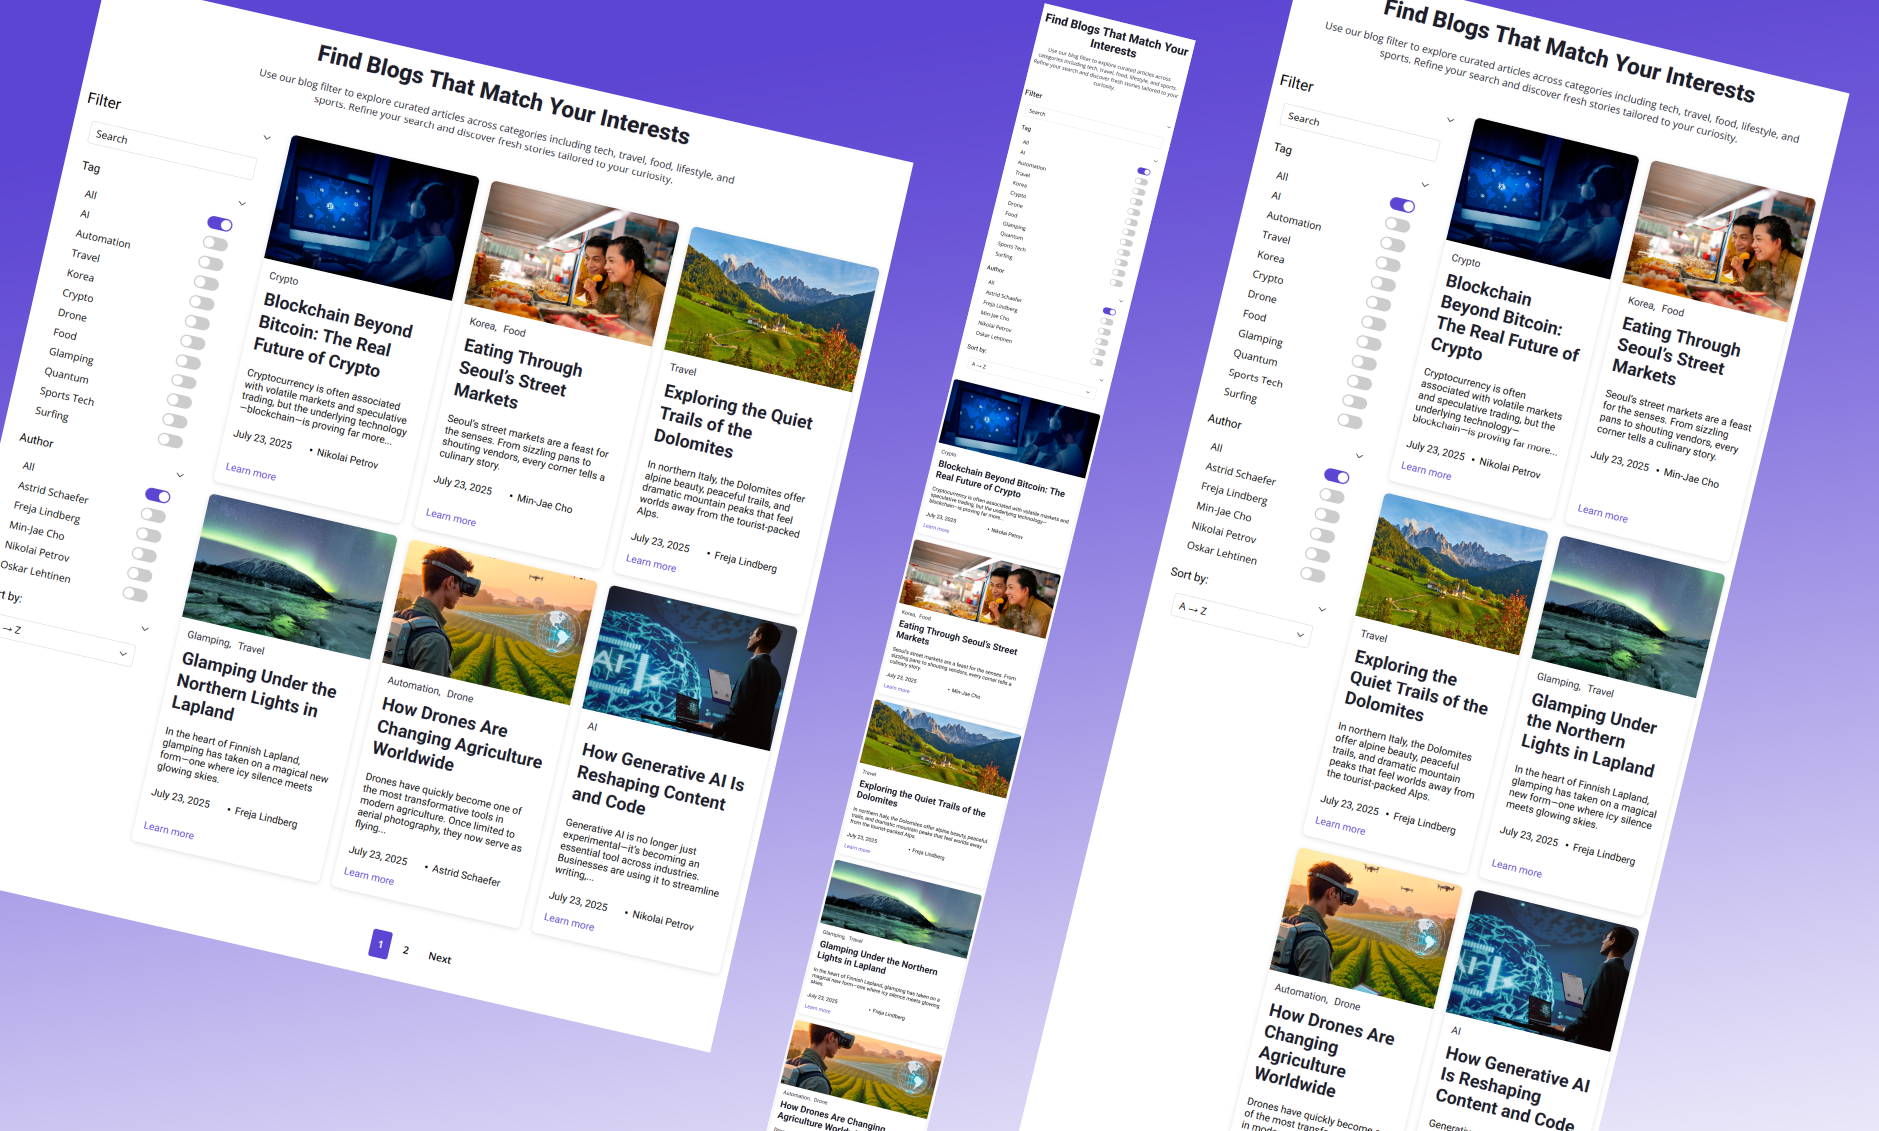Toggle the AI tag filter switch

pos(219,223)
